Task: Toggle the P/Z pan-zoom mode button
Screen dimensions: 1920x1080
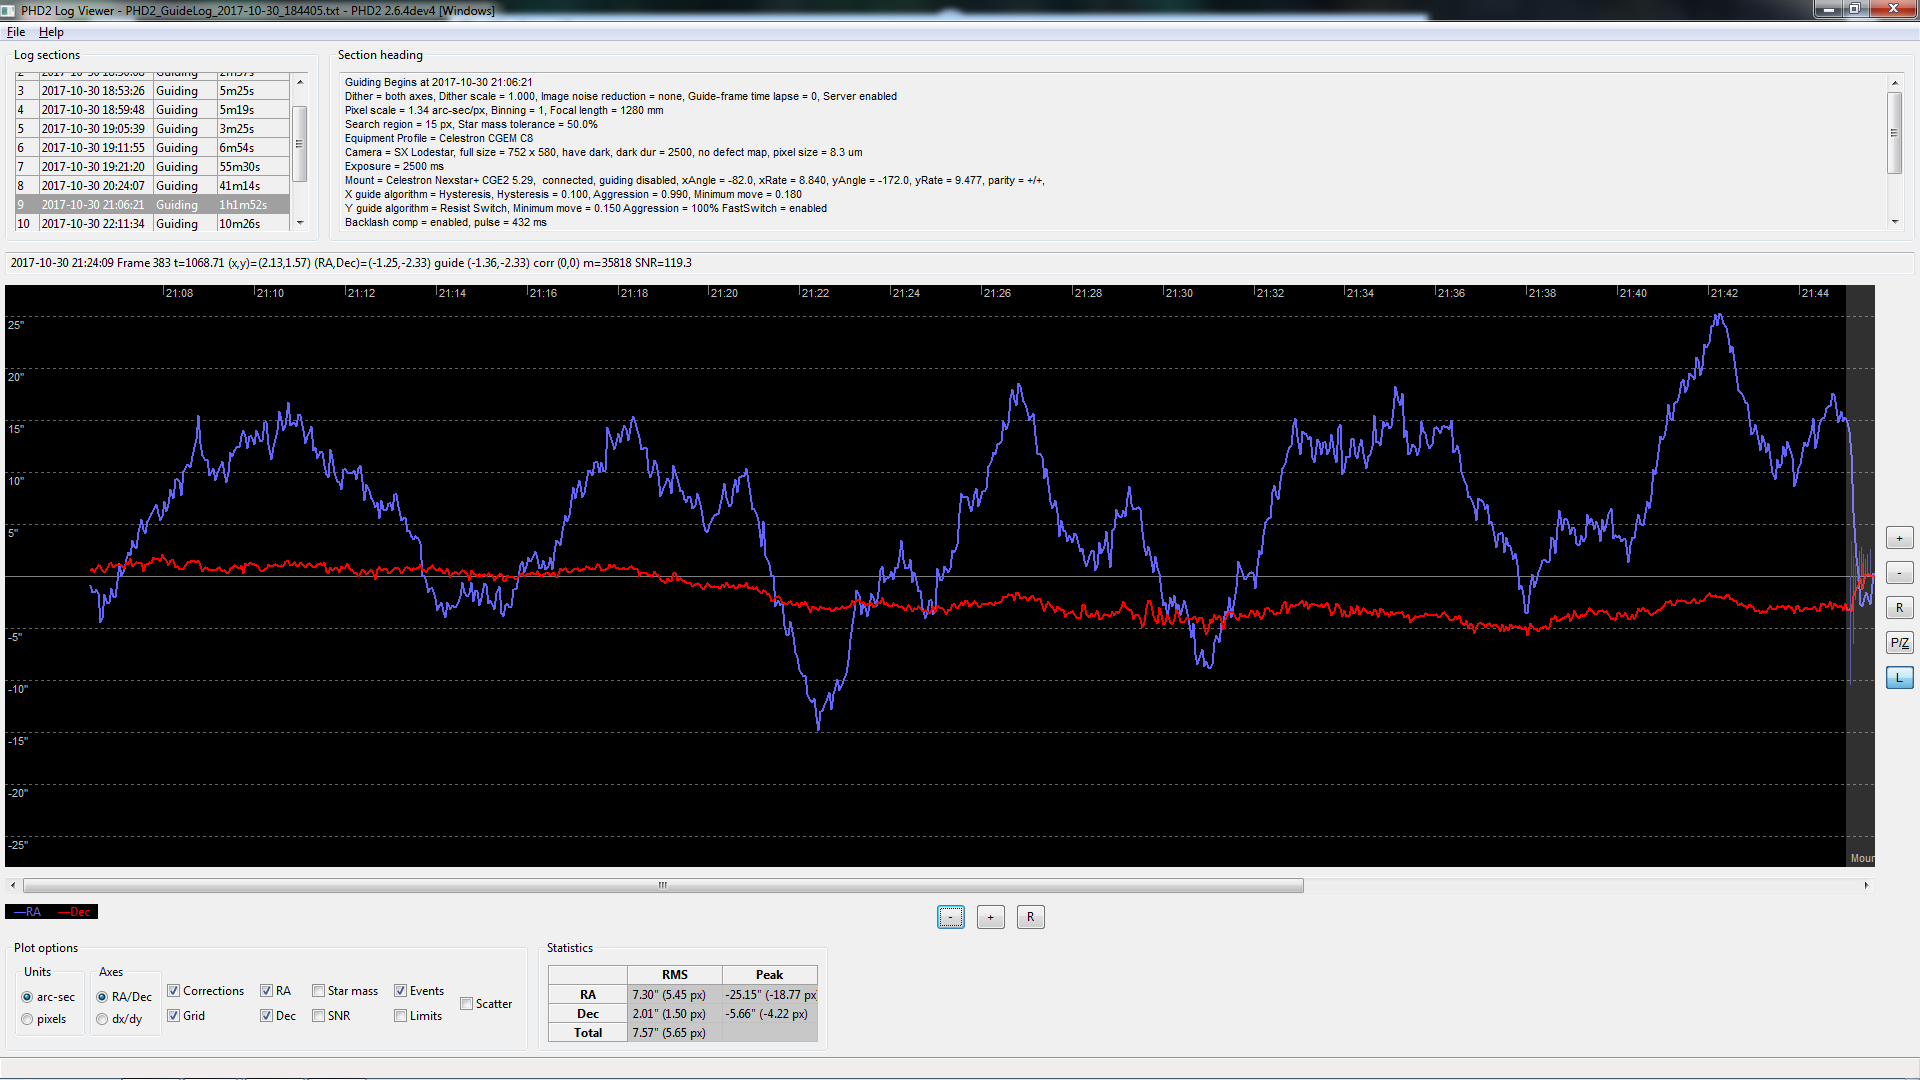Action: point(1899,643)
